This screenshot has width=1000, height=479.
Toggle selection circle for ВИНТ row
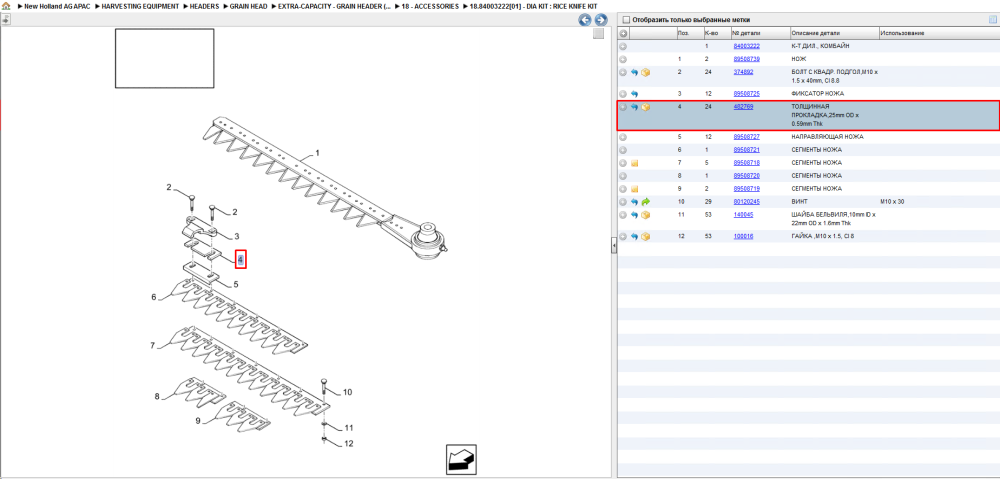[x=623, y=202]
